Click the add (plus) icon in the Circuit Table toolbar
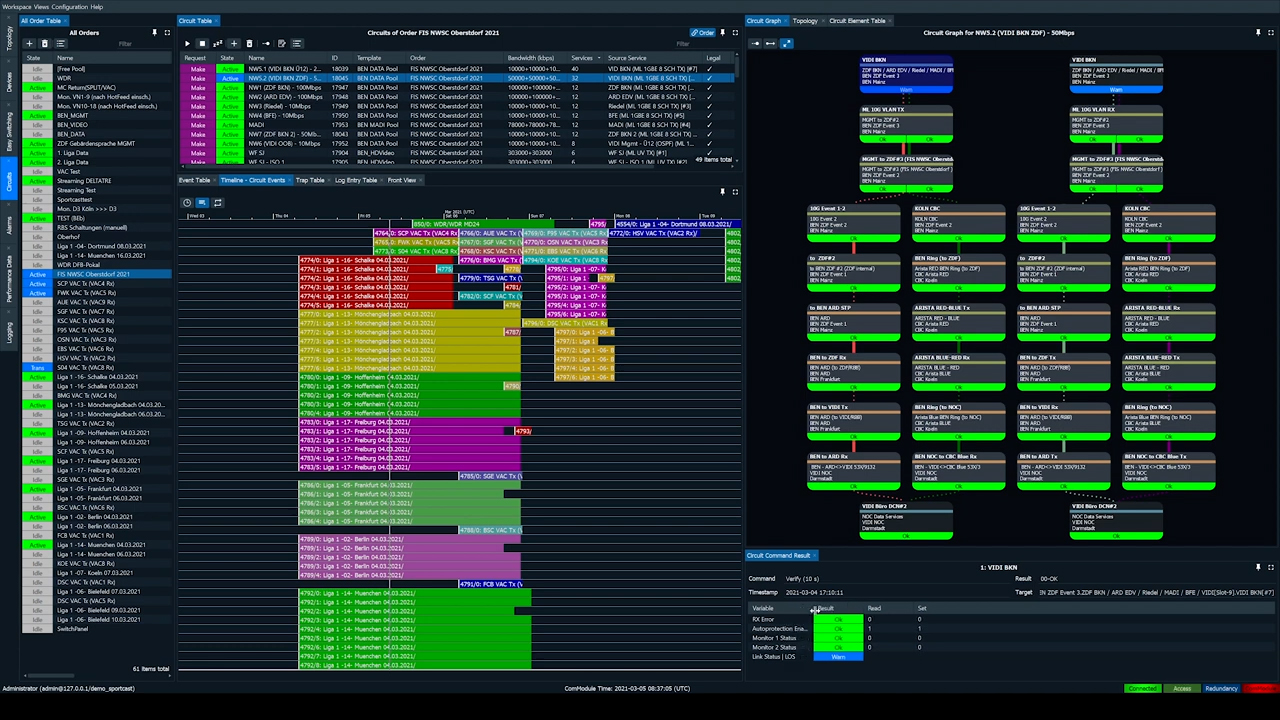This screenshot has height=720, width=1280. [x=234, y=44]
